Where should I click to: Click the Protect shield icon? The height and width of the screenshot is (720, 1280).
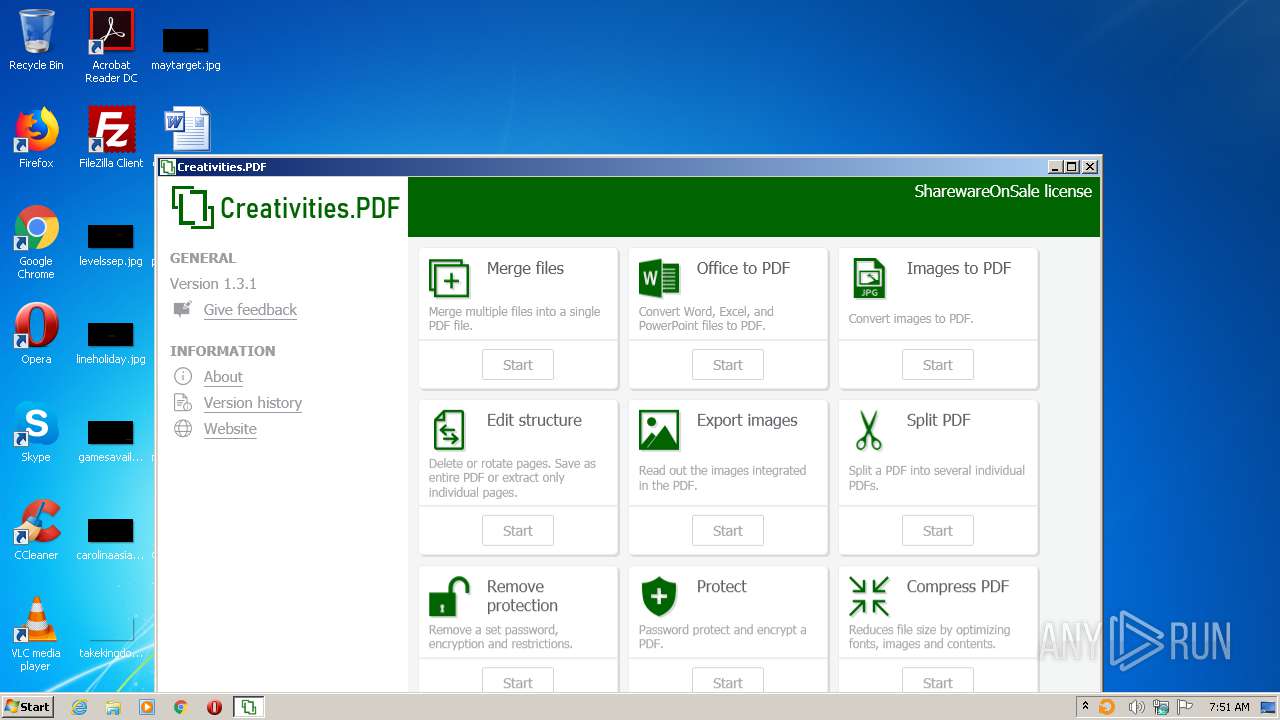tap(659, 596)
